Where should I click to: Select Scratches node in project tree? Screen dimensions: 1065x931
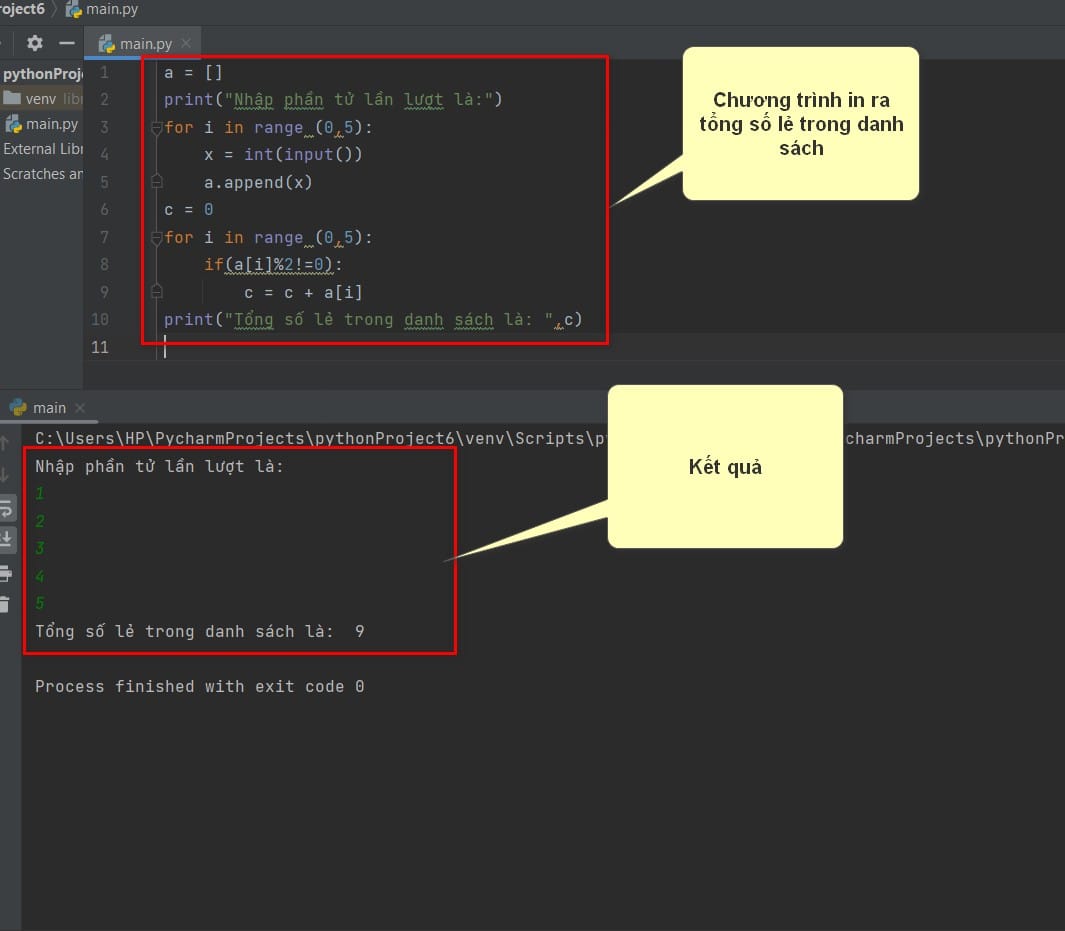pos(42,174)
